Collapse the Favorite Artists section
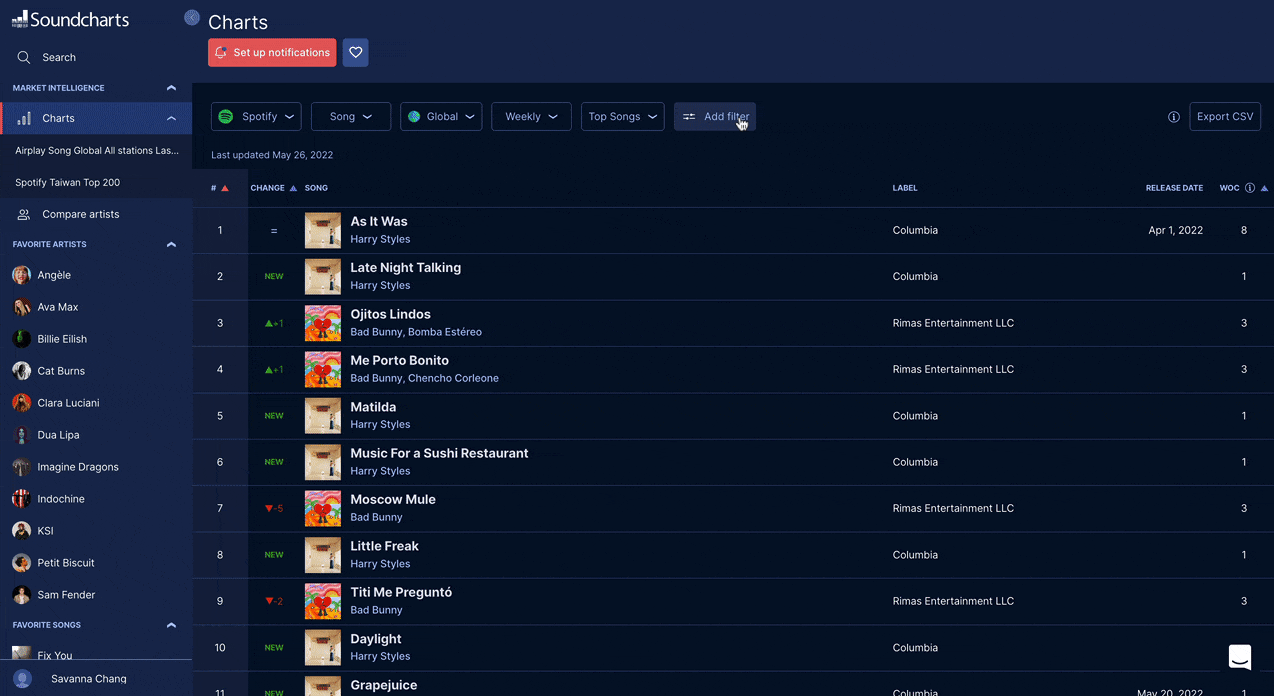This screenshot has width=1274, height=696. pyautogui.click(x=171, y=244)
